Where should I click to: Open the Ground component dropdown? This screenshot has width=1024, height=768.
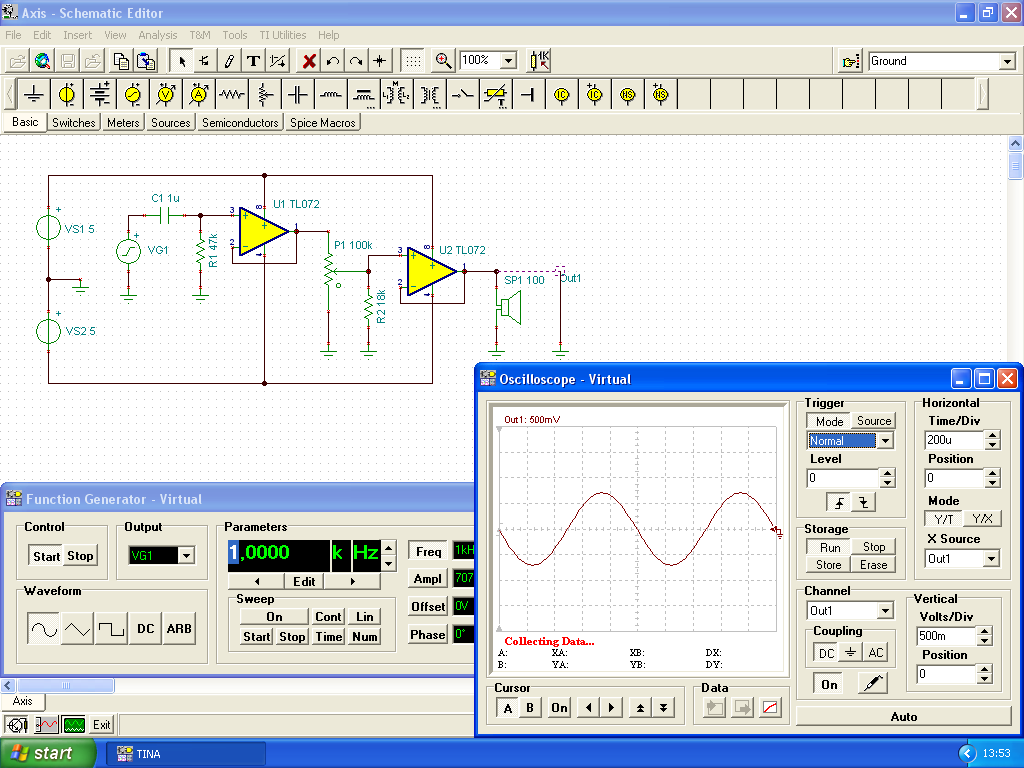[x=1007, y=61]
